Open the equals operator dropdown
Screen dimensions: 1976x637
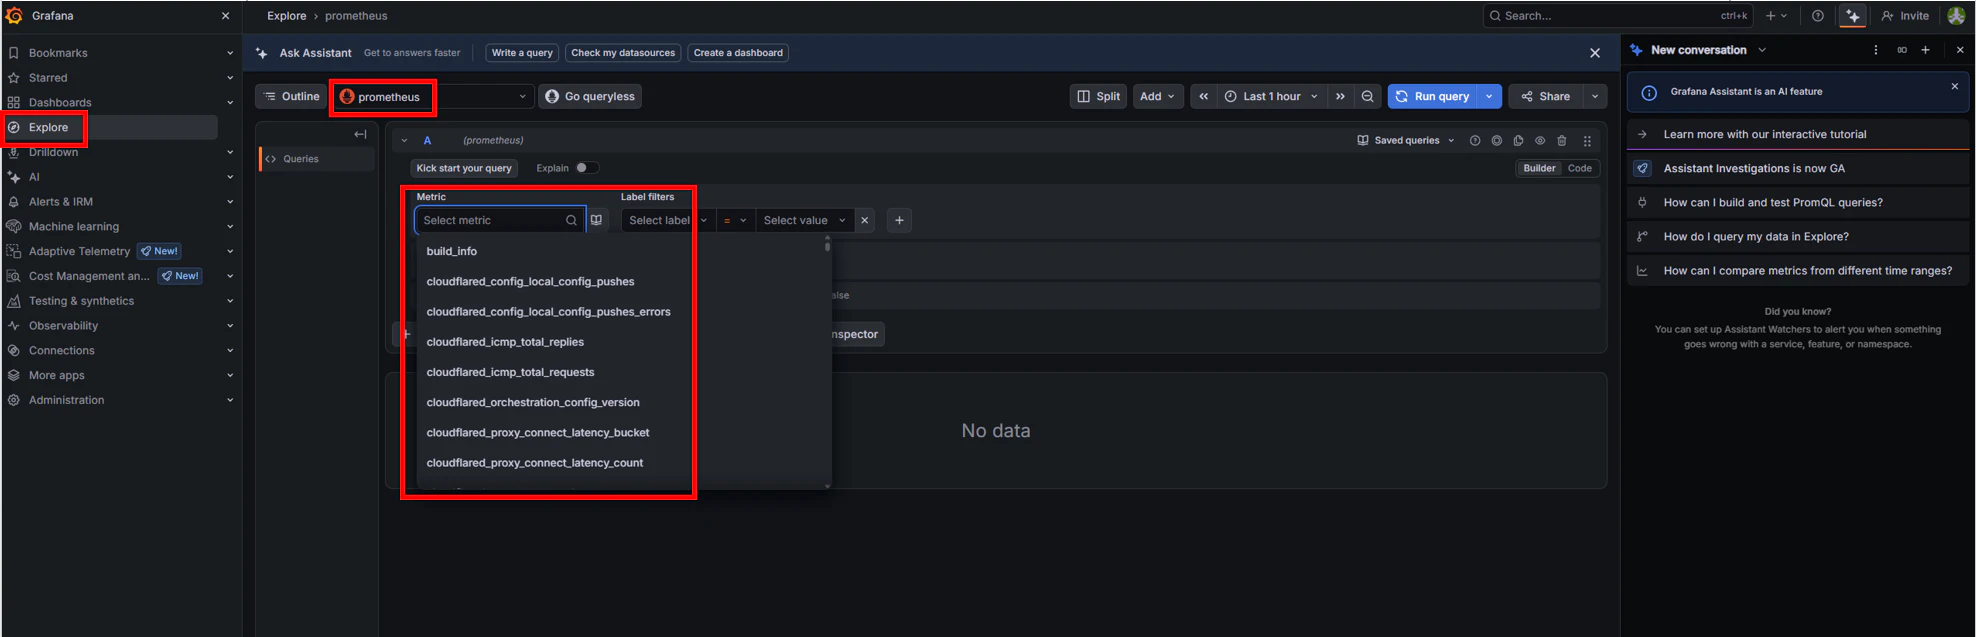point(735,220)
